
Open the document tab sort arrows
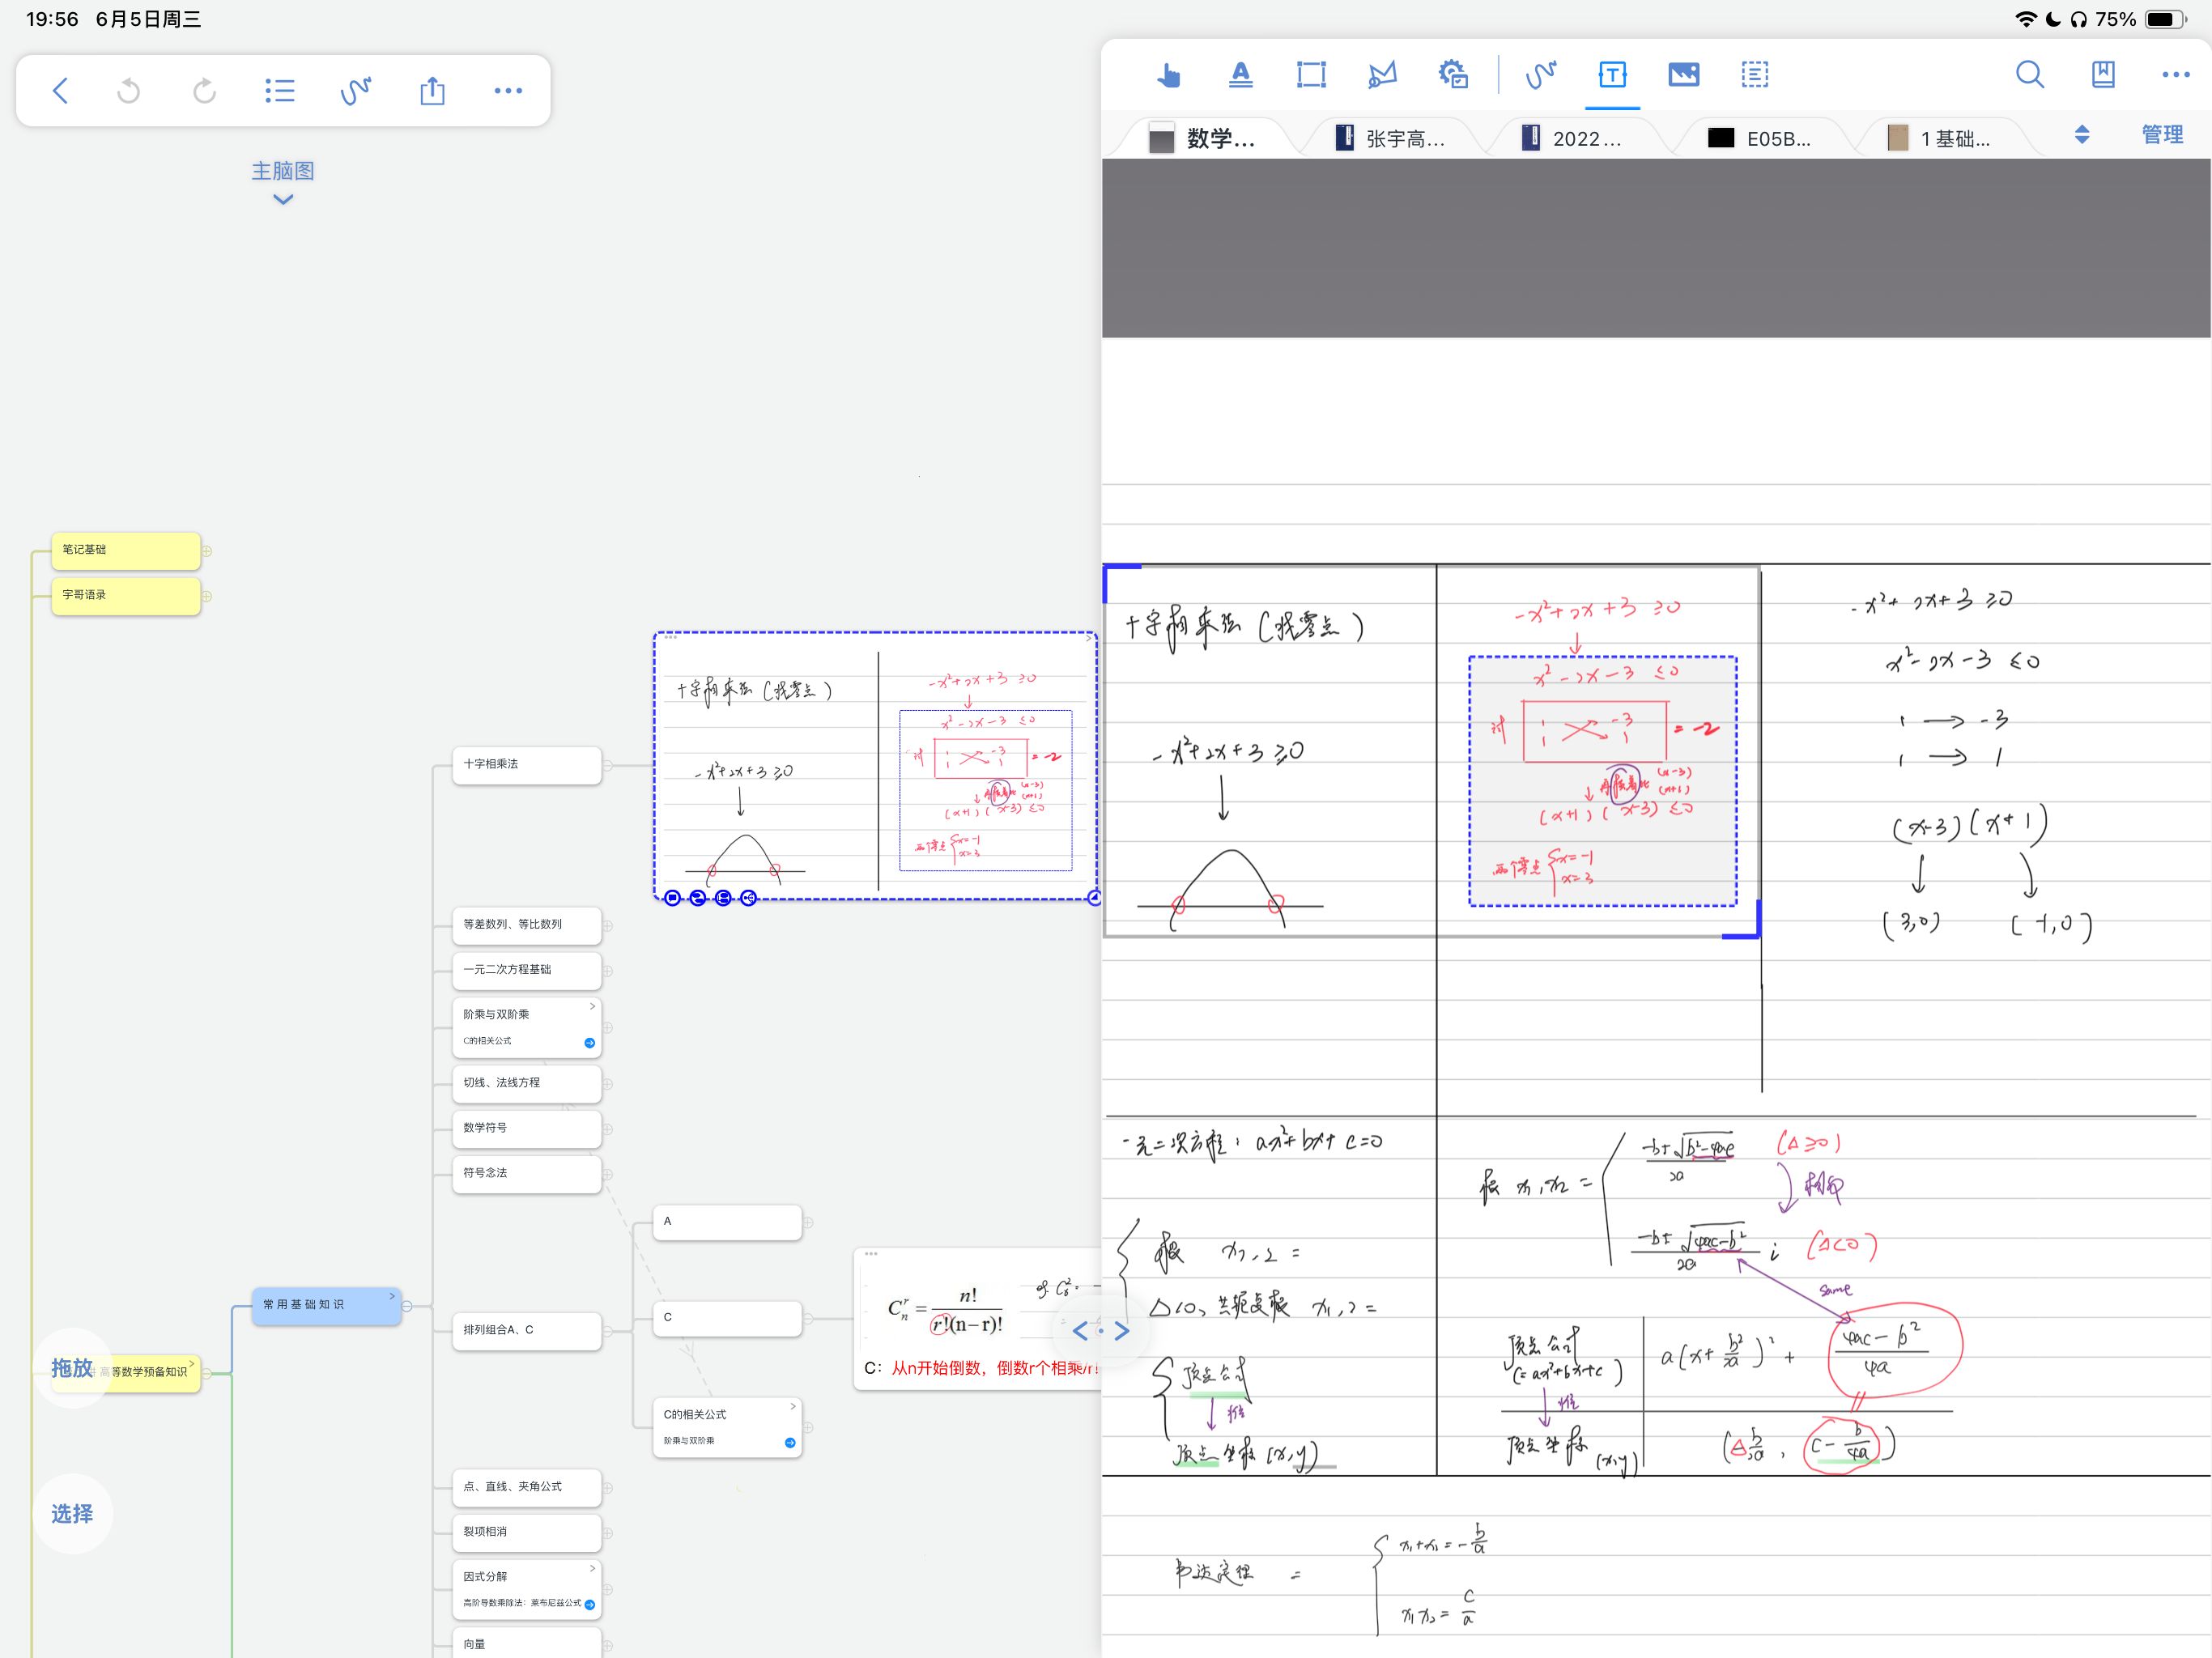coord(2082,135)
